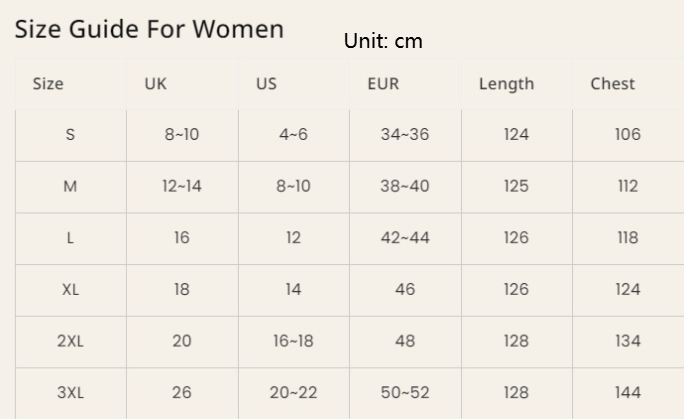Select the 3XL size row label
The width and height of the screenshot is (684, 419).
coord(70,393)
